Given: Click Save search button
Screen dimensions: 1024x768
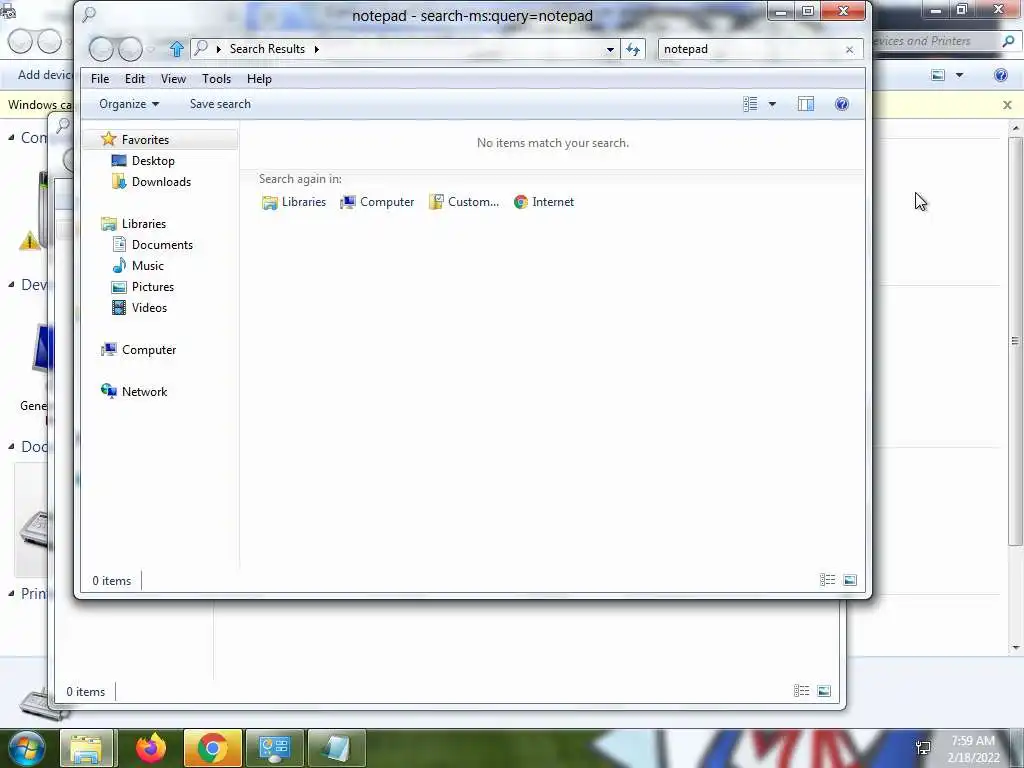Looking at the screenshot, I should point(220,104).
